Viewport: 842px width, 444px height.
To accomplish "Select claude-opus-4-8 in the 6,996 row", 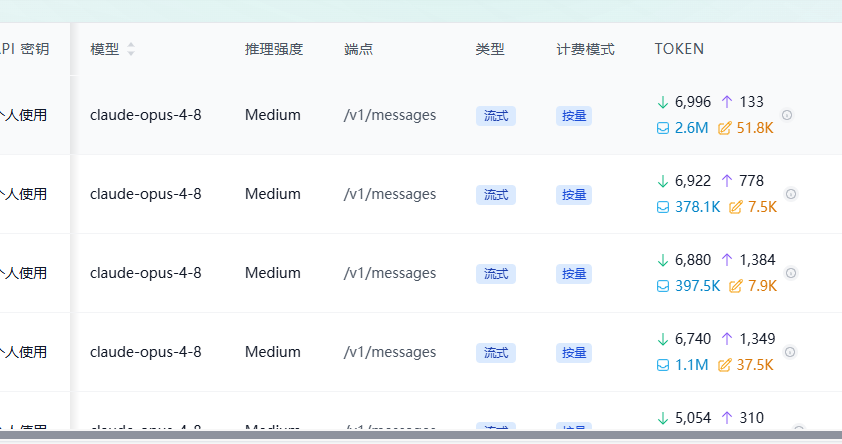I will [146, 115].
